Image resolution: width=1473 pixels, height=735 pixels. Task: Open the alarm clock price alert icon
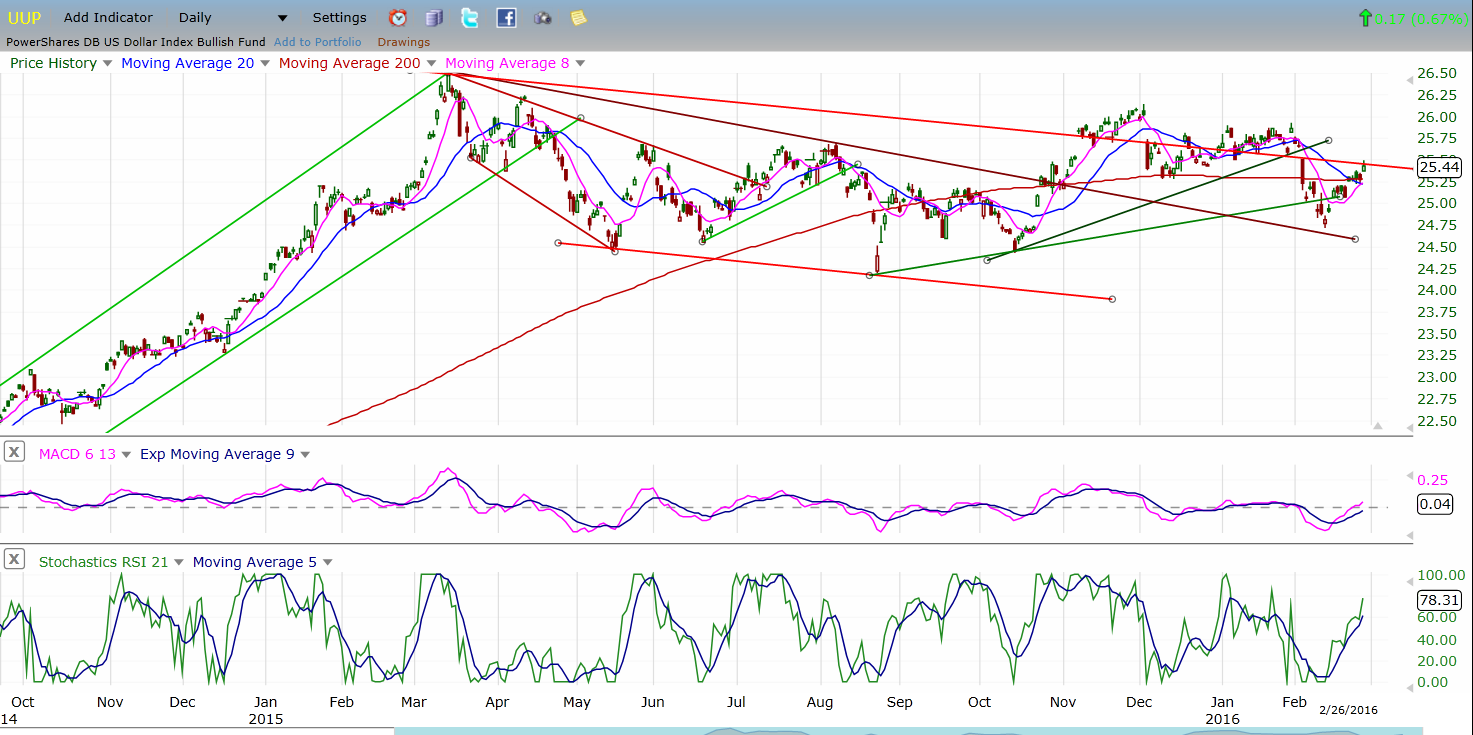point(398,17)
